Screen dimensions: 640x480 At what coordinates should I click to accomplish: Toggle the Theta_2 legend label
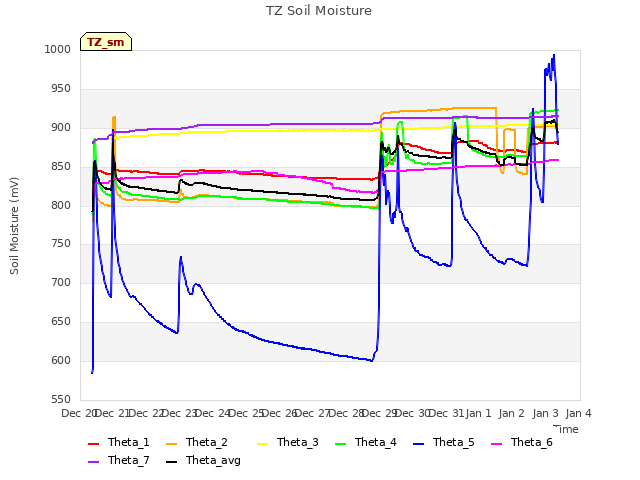[x=207, y=442]
